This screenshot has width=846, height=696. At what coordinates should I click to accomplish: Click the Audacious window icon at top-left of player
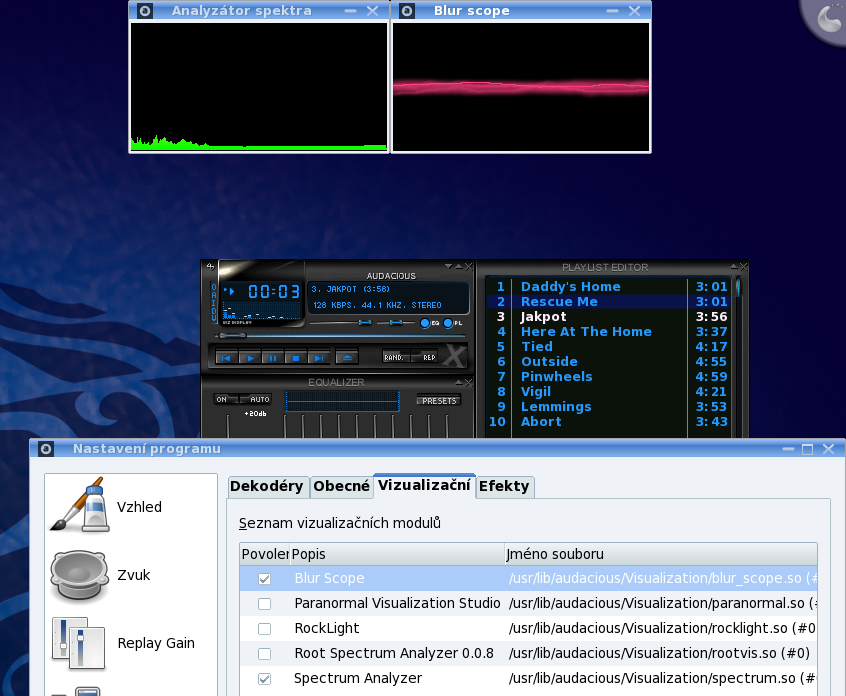210,267
